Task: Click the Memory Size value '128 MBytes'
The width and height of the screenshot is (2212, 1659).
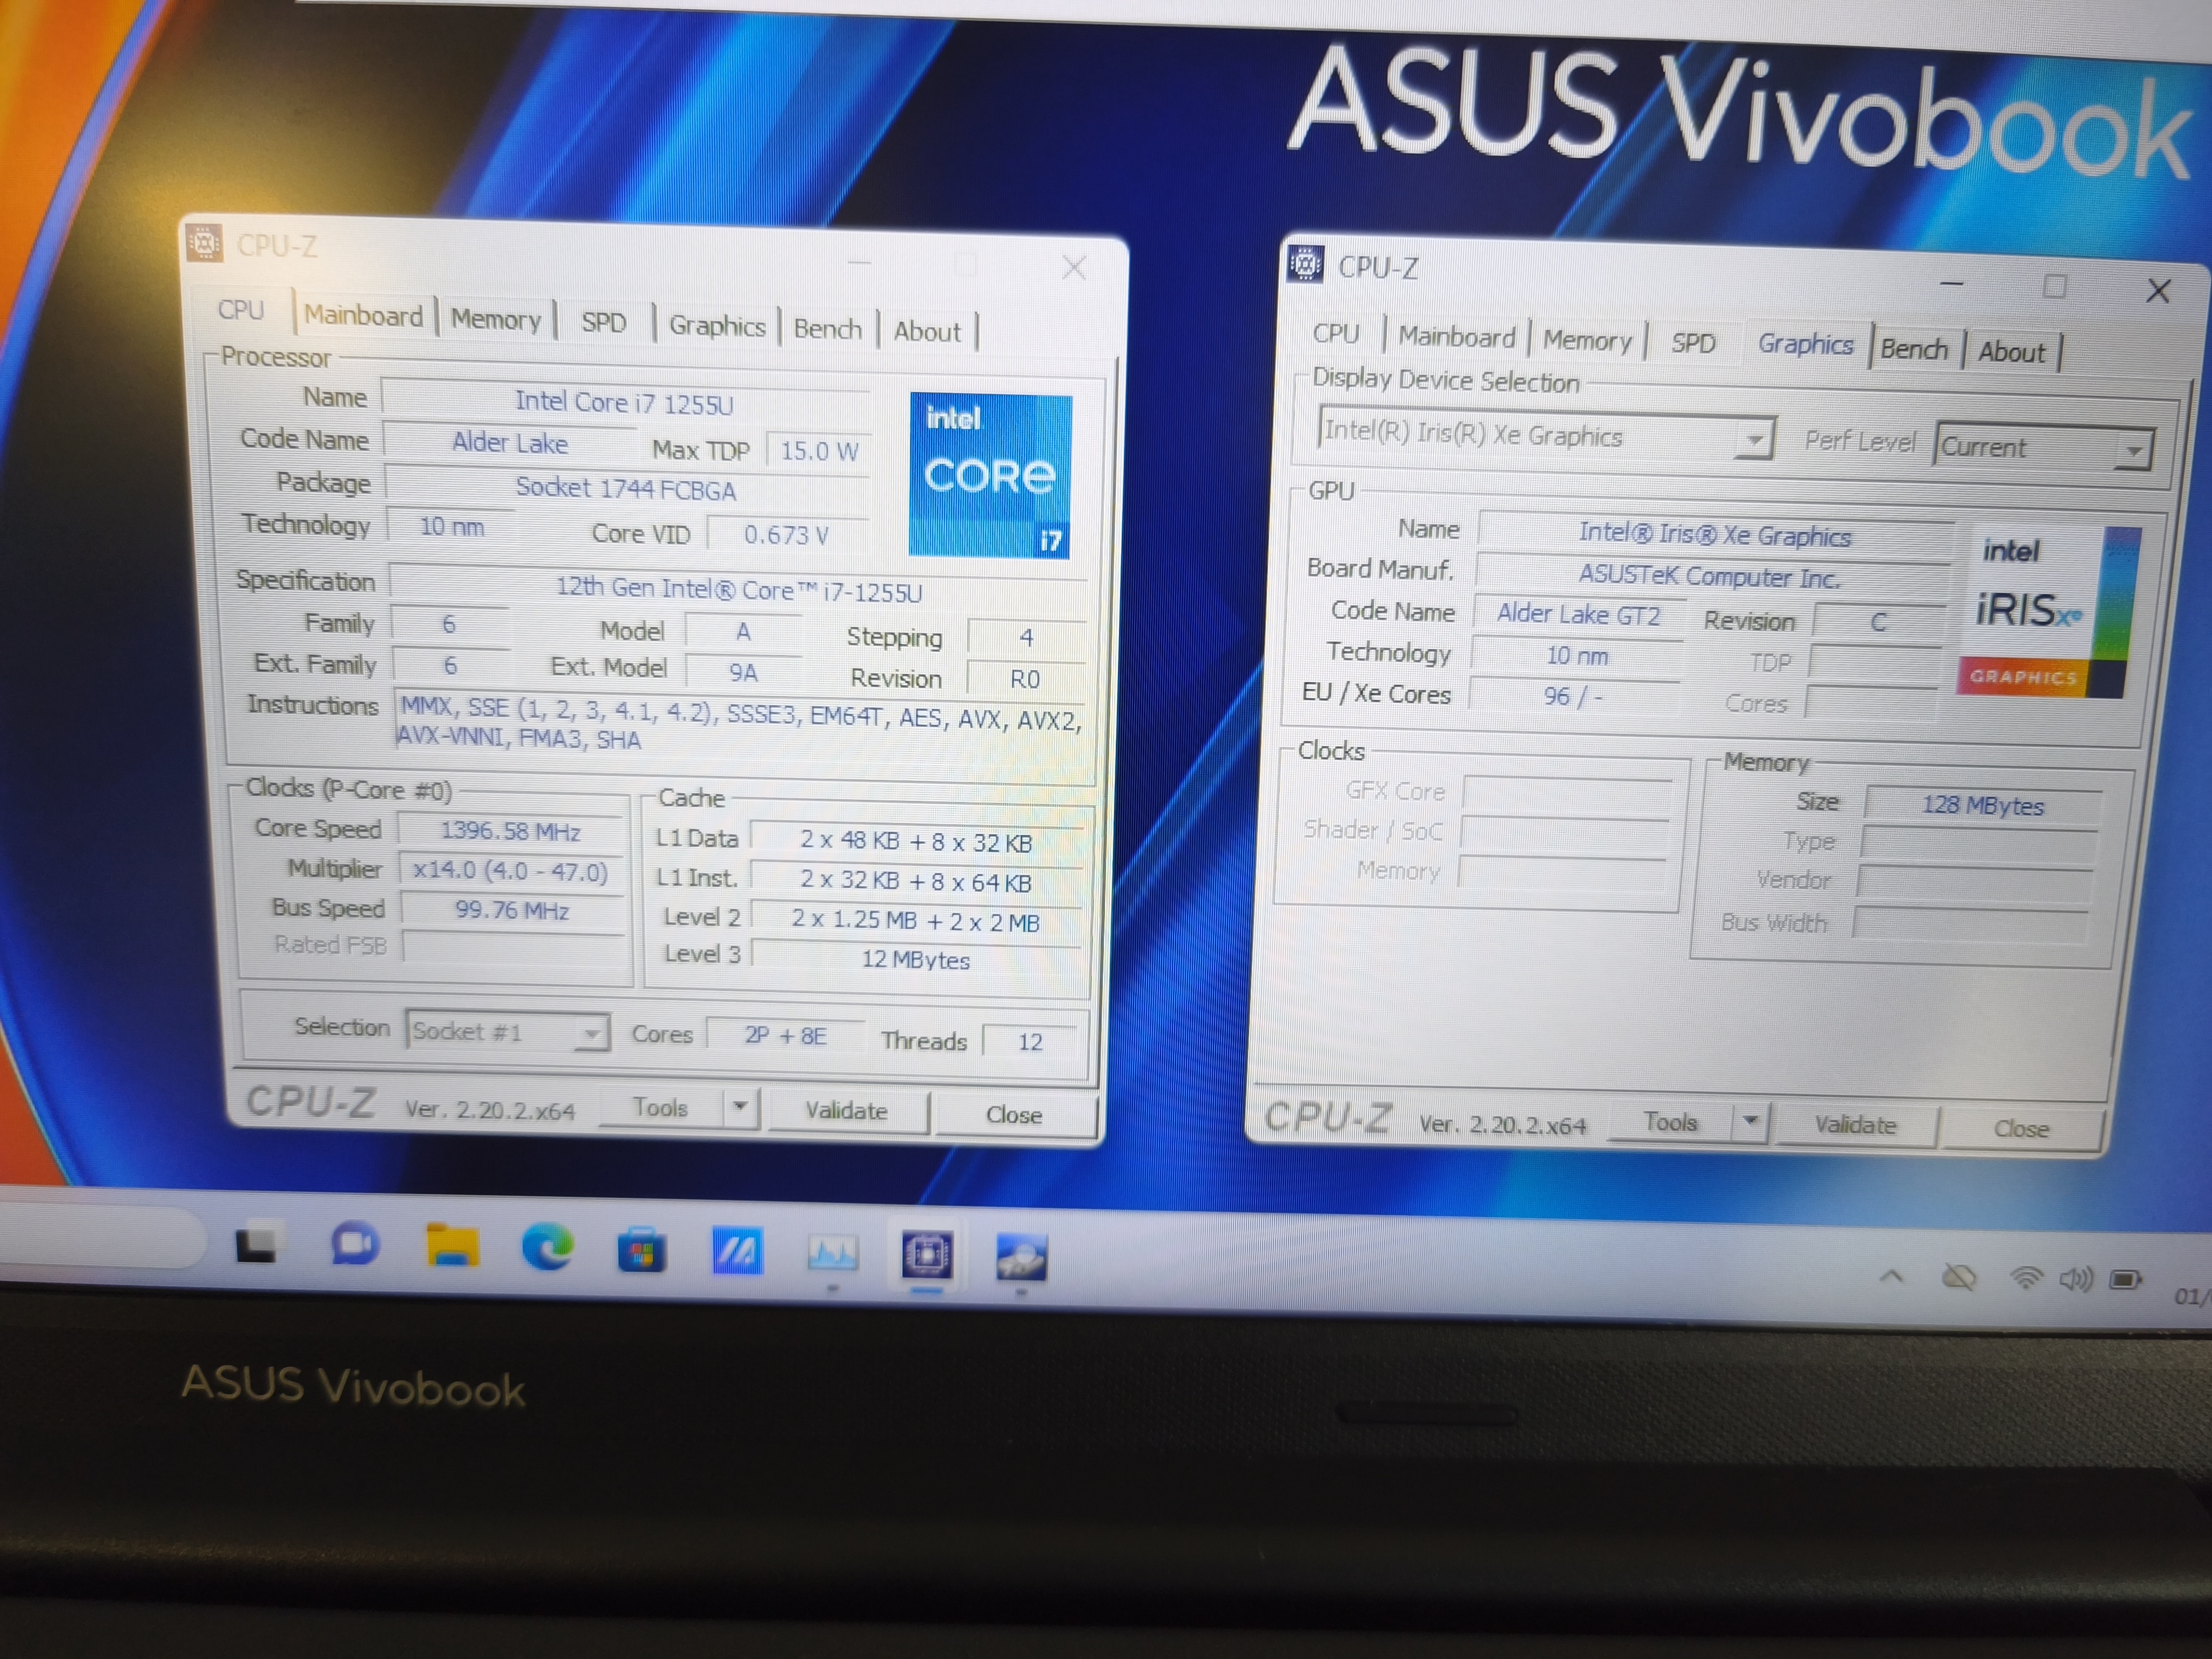Action: (1983, 805)
